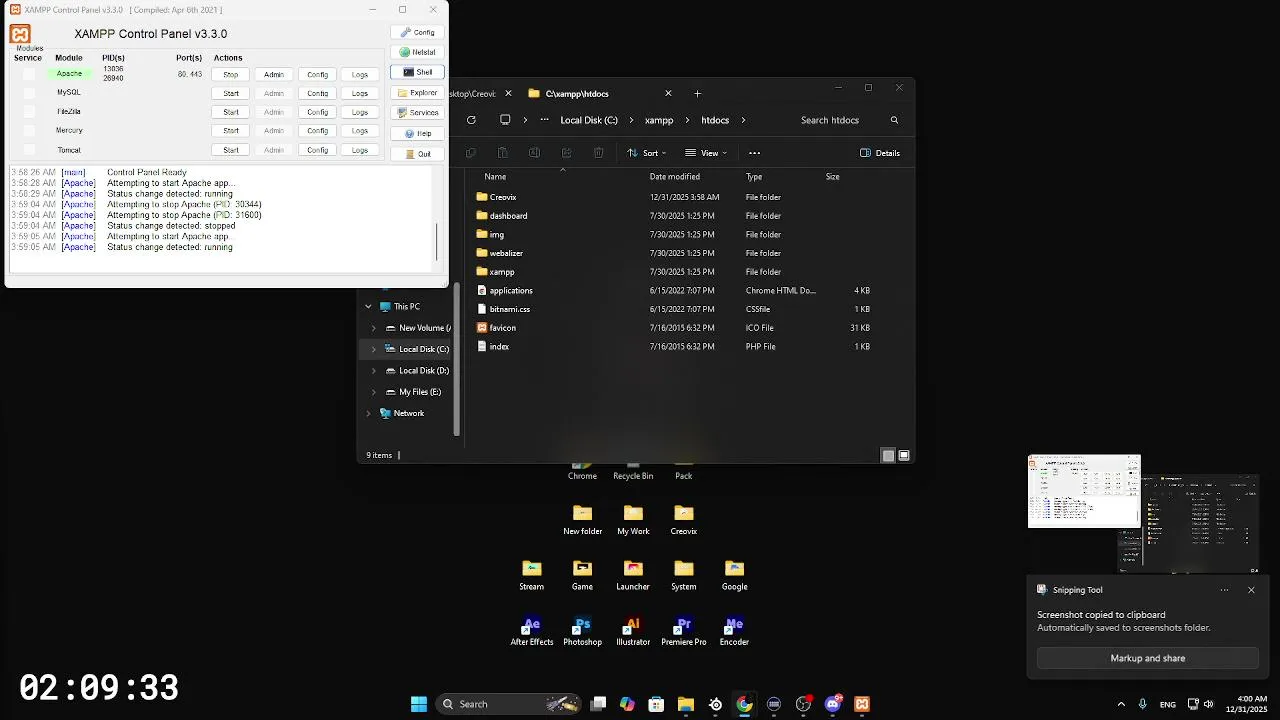Open XAMPP Config with the wrench icon

click(417, 32)
